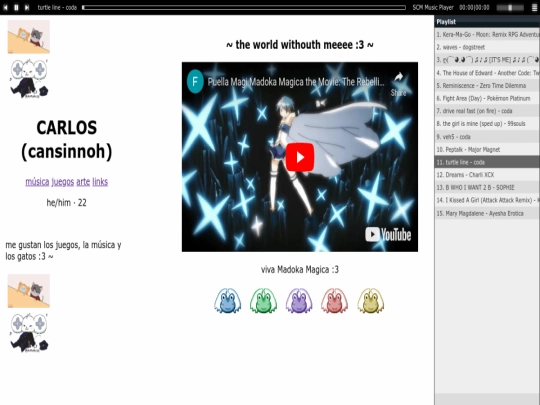
Task: Click the current song title in player bar
Action: (x=57, y=8)
